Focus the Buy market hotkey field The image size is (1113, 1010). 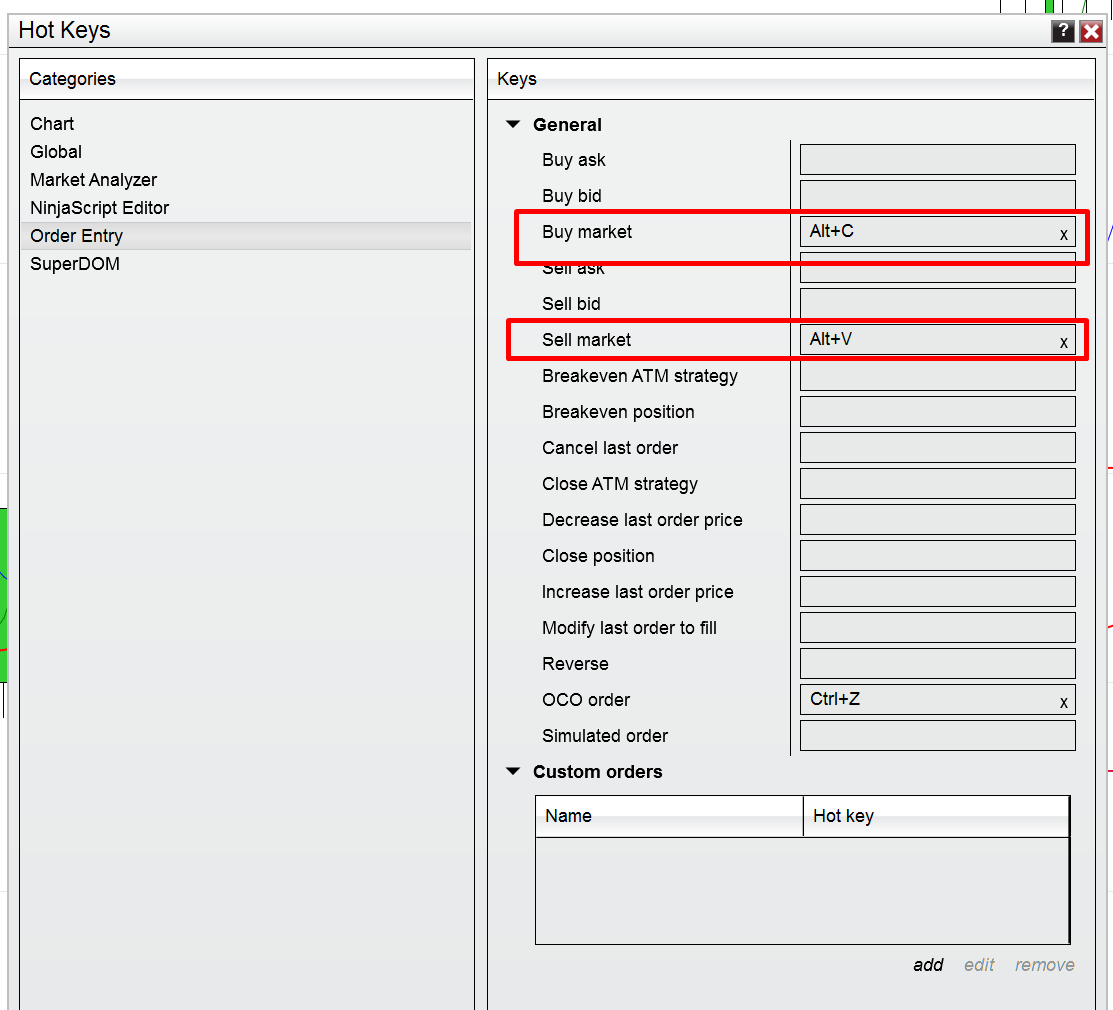coord(937,231)
